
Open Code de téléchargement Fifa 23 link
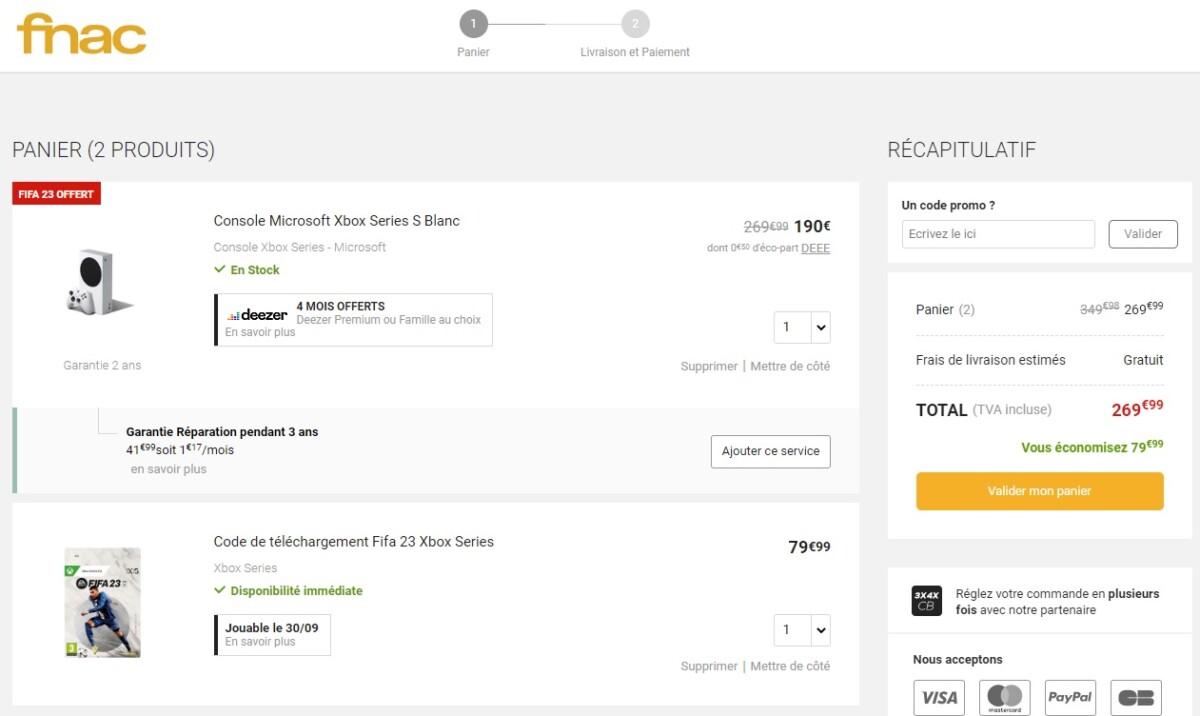(x=354, y=542)
